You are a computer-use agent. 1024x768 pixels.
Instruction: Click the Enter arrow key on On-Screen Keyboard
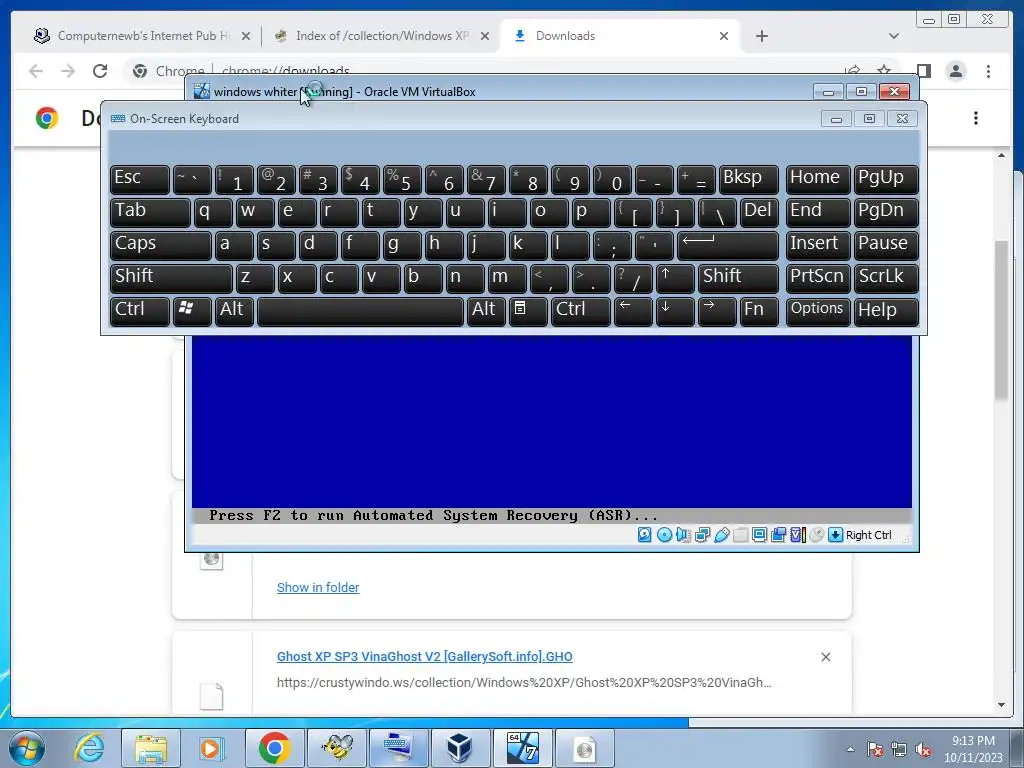pos(728,245)
